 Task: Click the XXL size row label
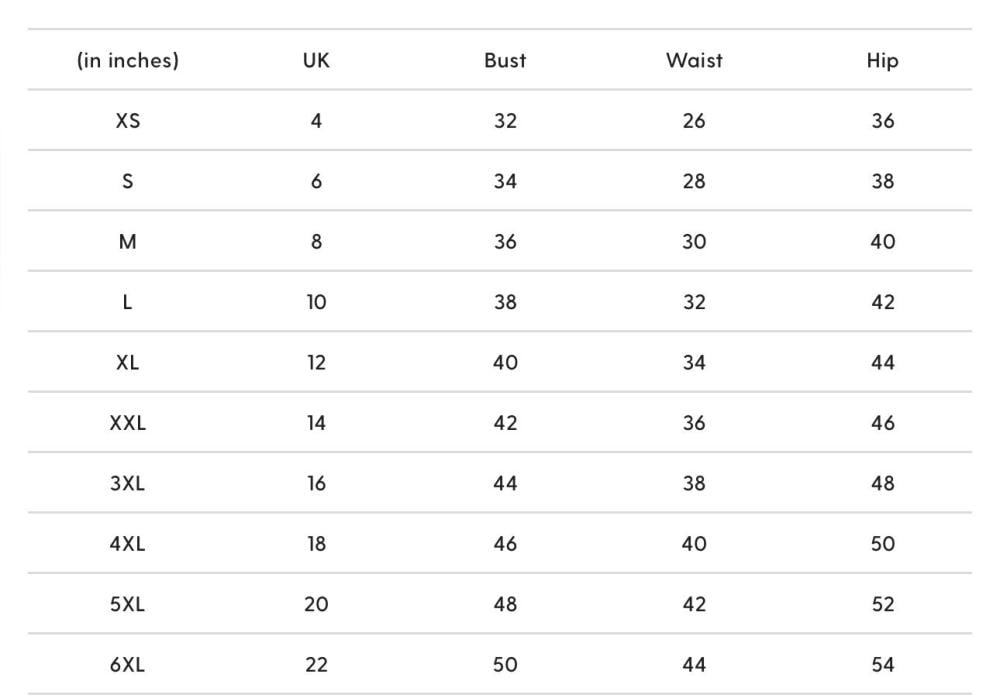[128, 423]
